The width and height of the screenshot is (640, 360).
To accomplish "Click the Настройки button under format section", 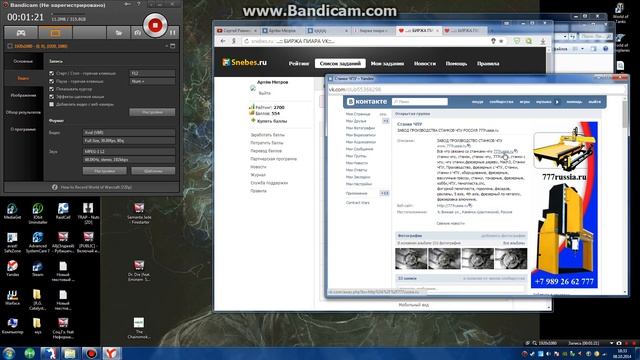I will [x=104, y=171].
